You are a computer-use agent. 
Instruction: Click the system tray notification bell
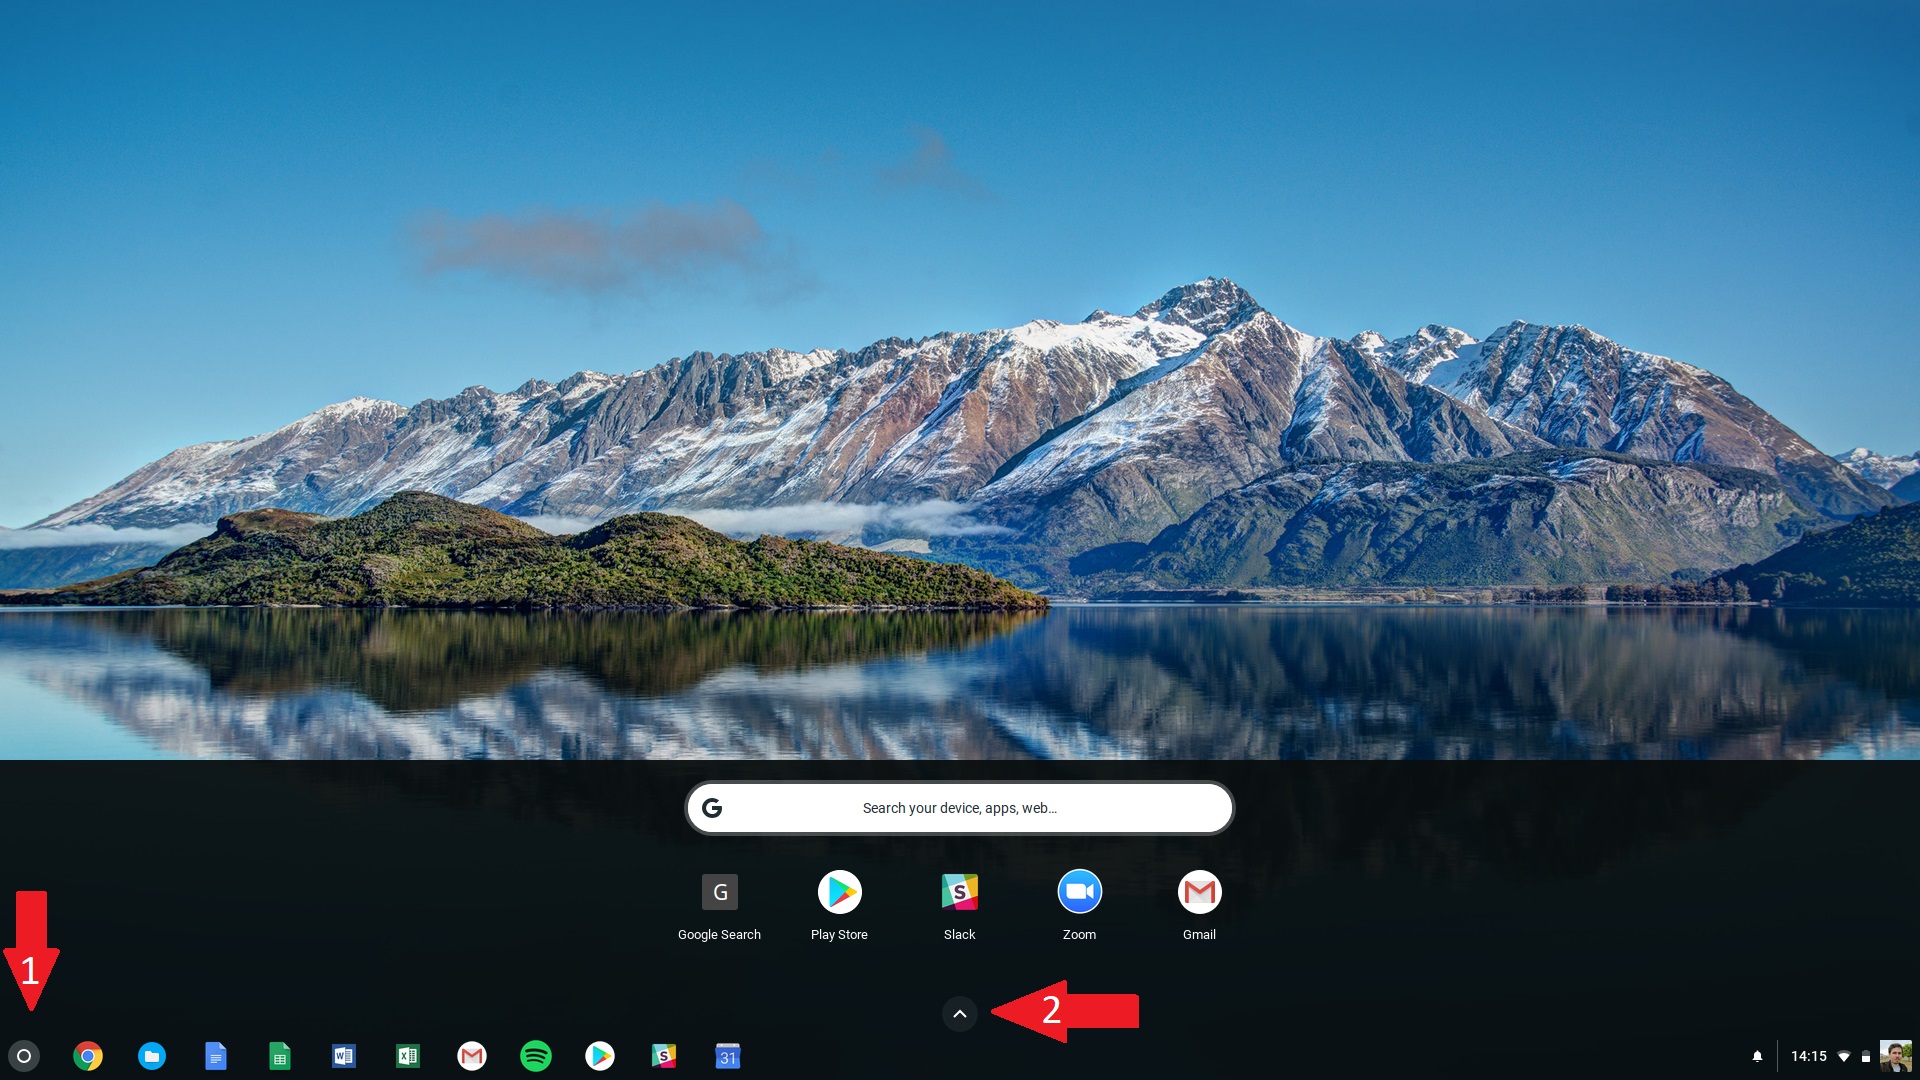pos(1756,1055)
